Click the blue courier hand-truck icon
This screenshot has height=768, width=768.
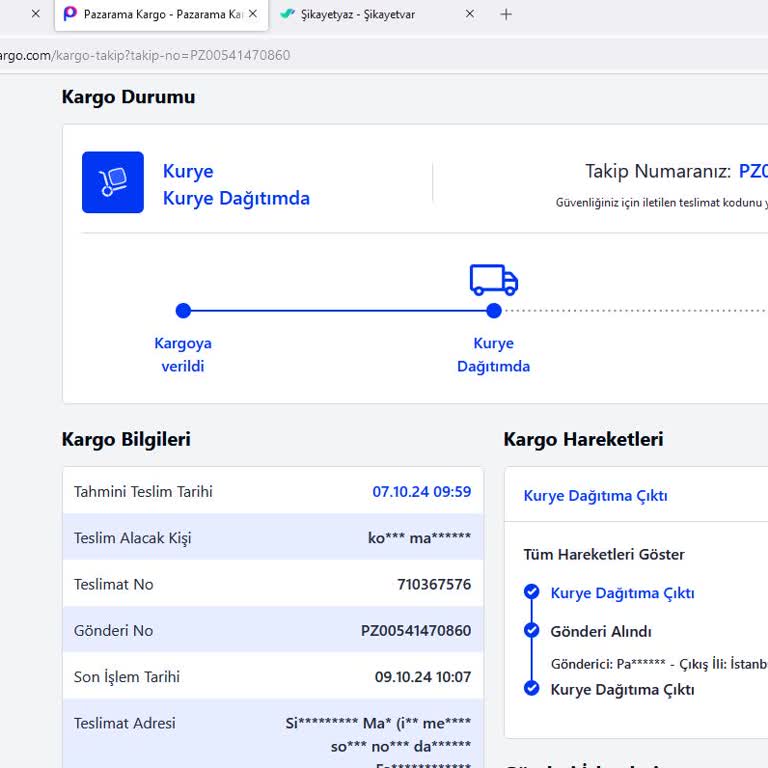(x=113, y=182)
